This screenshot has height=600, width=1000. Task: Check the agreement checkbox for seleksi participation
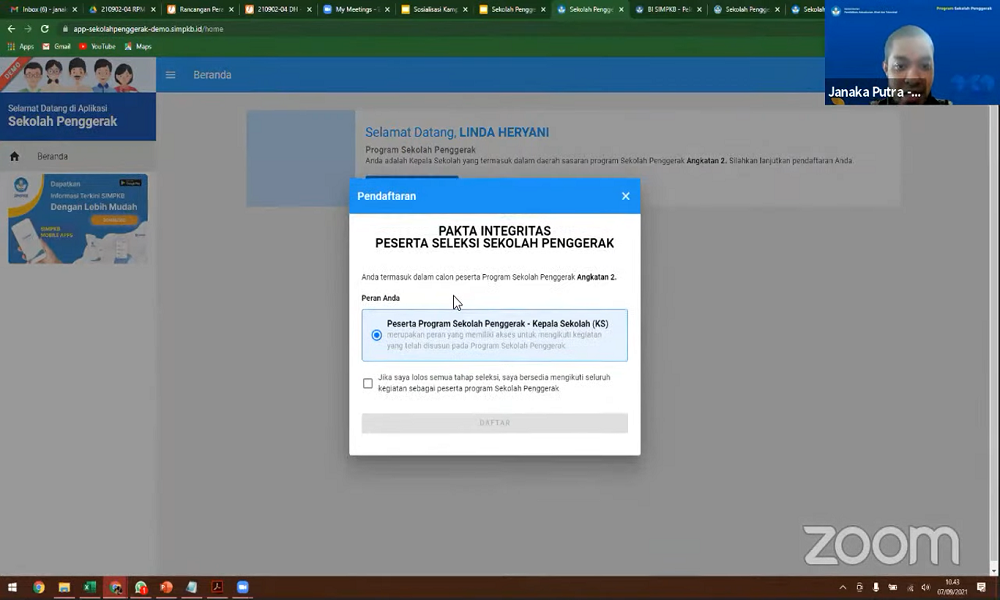click(368, 383)
